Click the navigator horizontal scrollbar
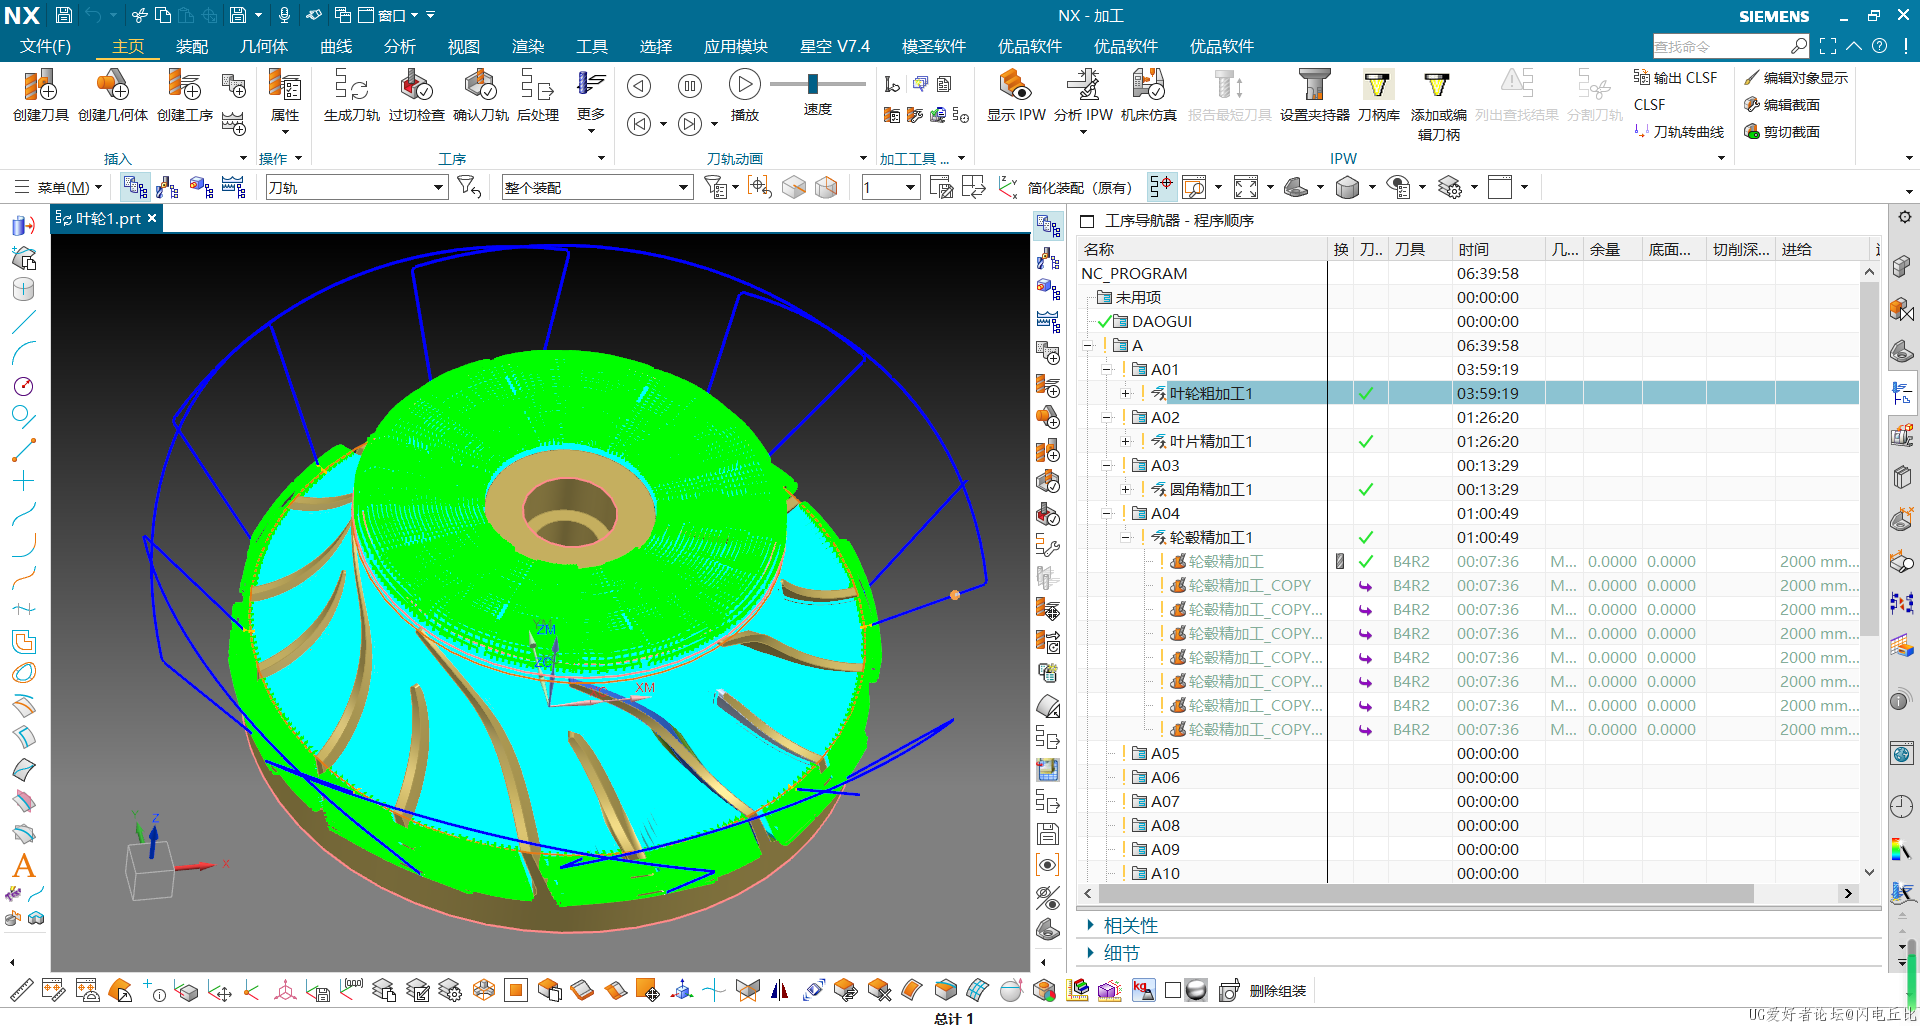Viewport: 1920px width, 1026px height. [x=1426, y=893]
